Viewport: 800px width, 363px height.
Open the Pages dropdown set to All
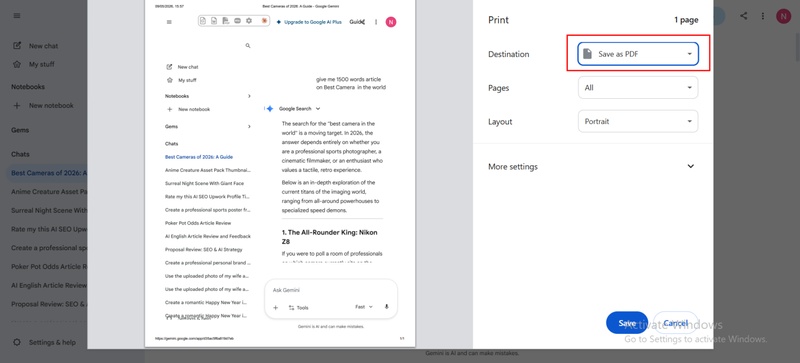pos(638,88)
